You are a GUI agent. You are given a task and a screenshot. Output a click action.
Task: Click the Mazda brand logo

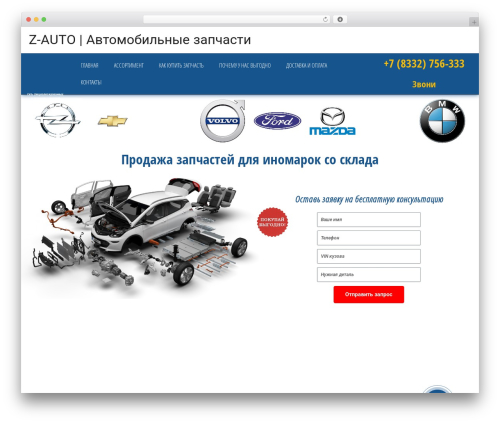coord(332,121)
